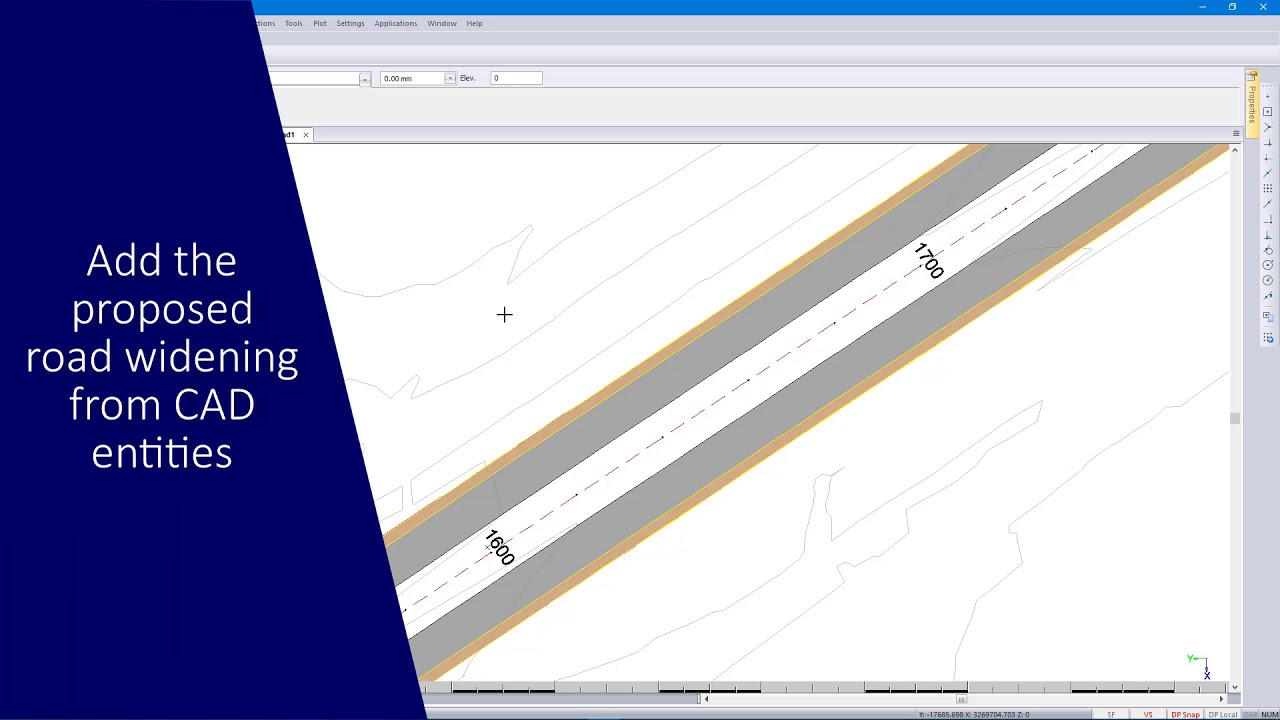Click the XY axis indicator in the drawing
The height and width of the screenshot is (720, 1280).
(1199, 666)
